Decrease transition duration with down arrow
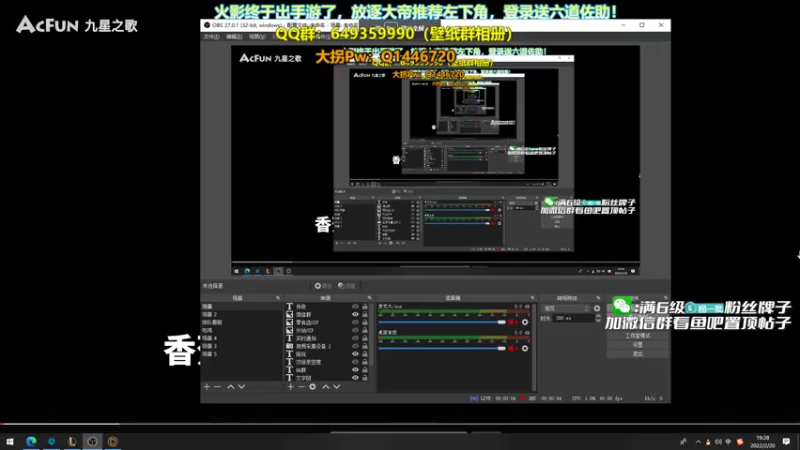This screenshot has width=800, height=450. click(x=598, y=320)
